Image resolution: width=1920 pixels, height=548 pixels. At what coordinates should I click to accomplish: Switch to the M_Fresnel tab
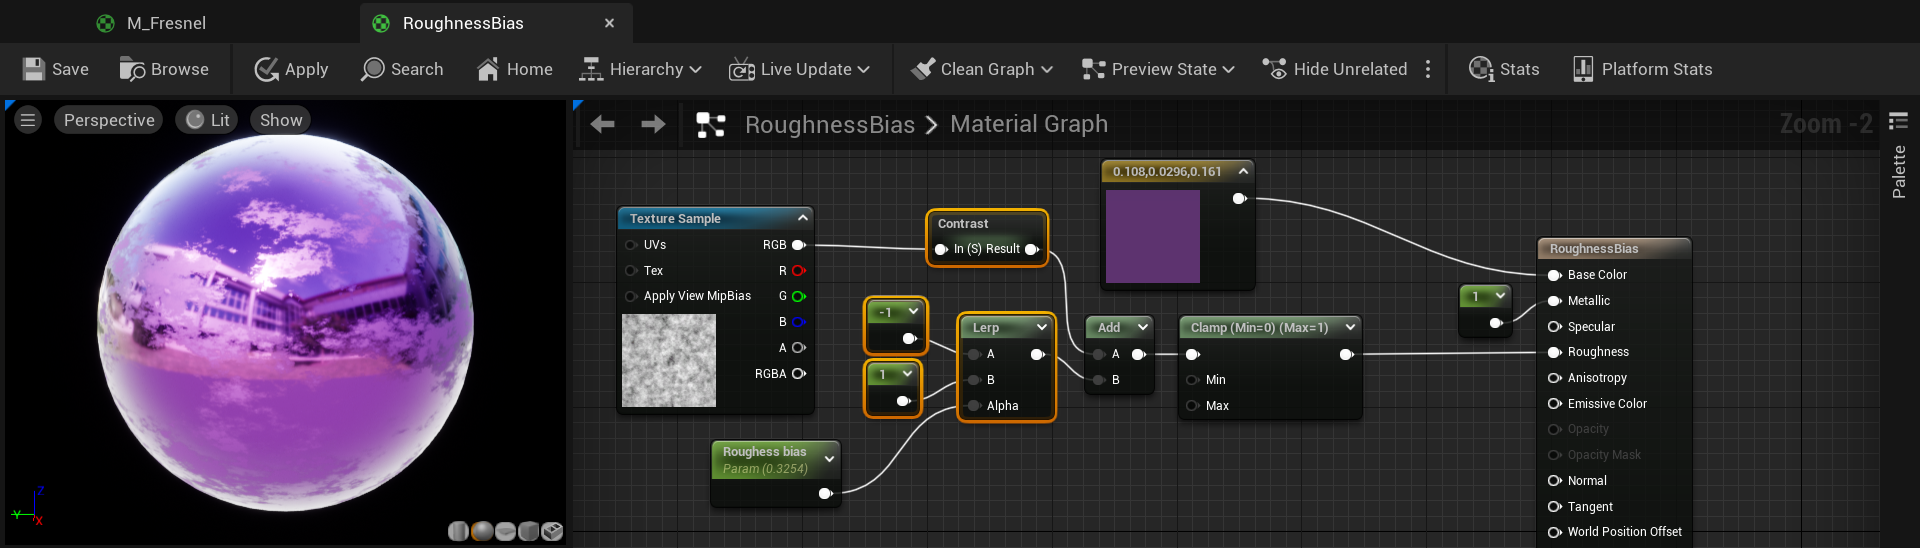(x=166, y=23)
